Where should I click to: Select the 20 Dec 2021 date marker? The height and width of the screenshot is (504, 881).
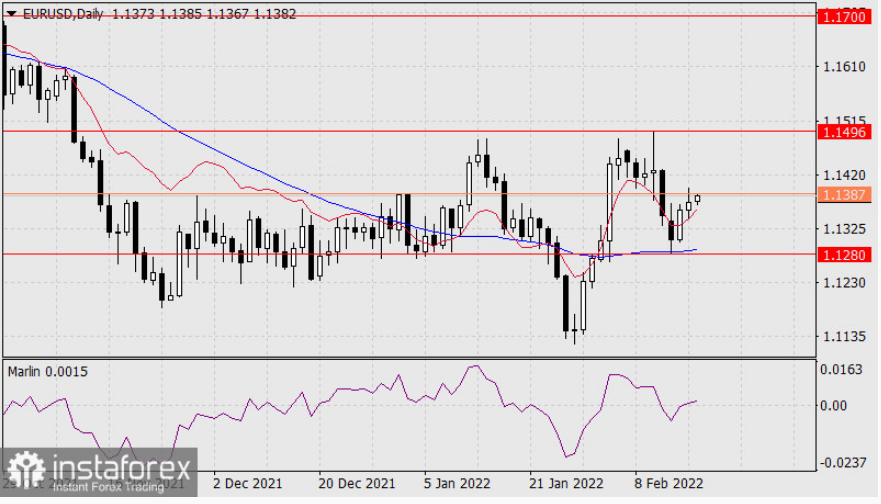coord(356,483)
